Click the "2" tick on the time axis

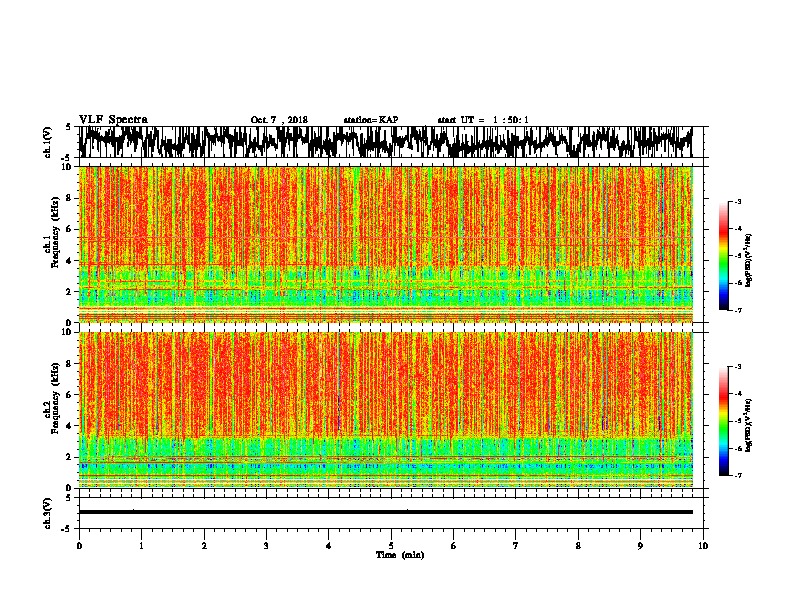click(204, 546)
